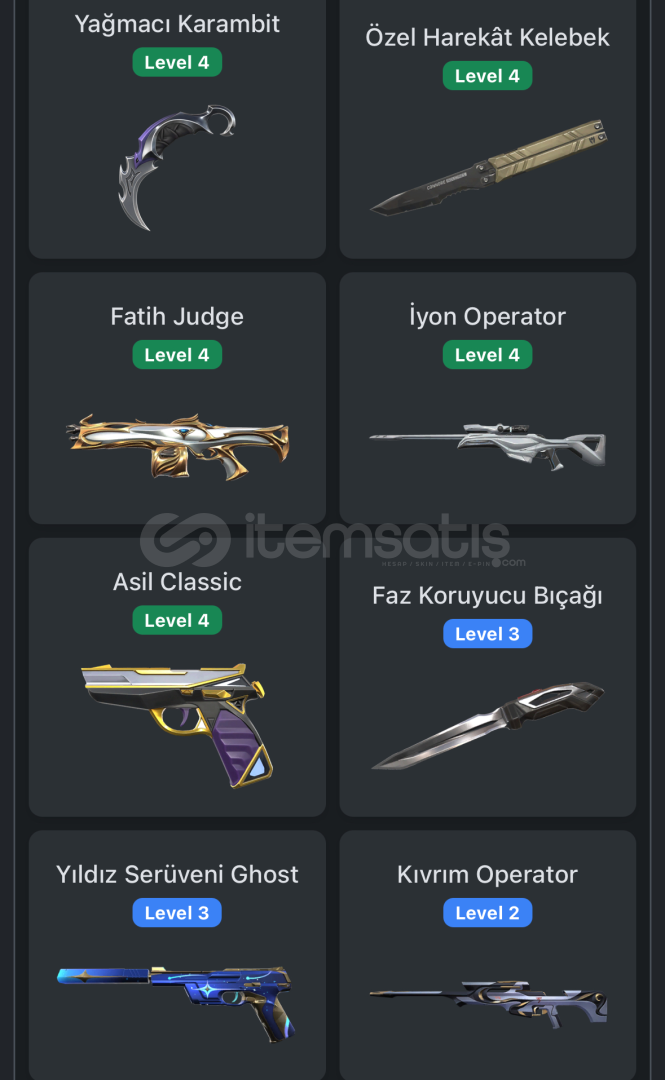Click the Kıvrım Operator sniper image
Viewport: 665px width, 1080px height.
[x=488, y=1004]
